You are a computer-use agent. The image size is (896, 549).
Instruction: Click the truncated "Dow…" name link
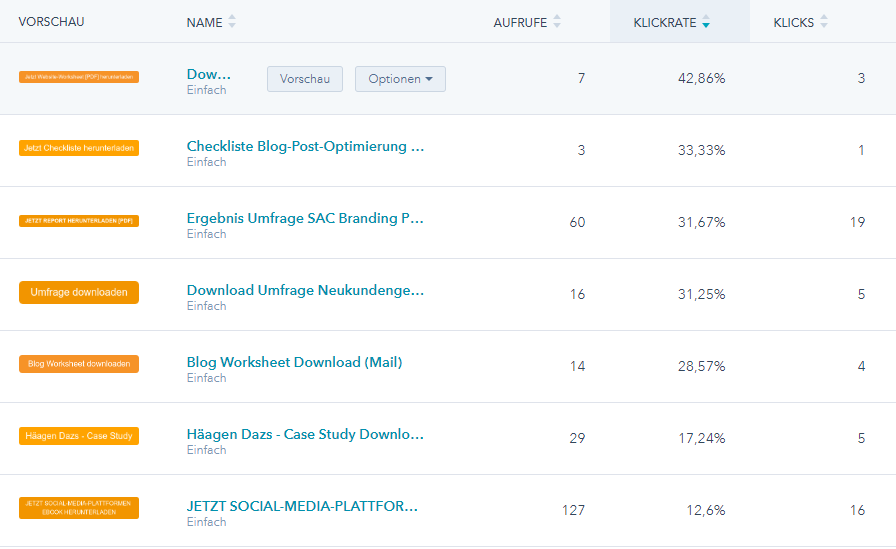208,75
